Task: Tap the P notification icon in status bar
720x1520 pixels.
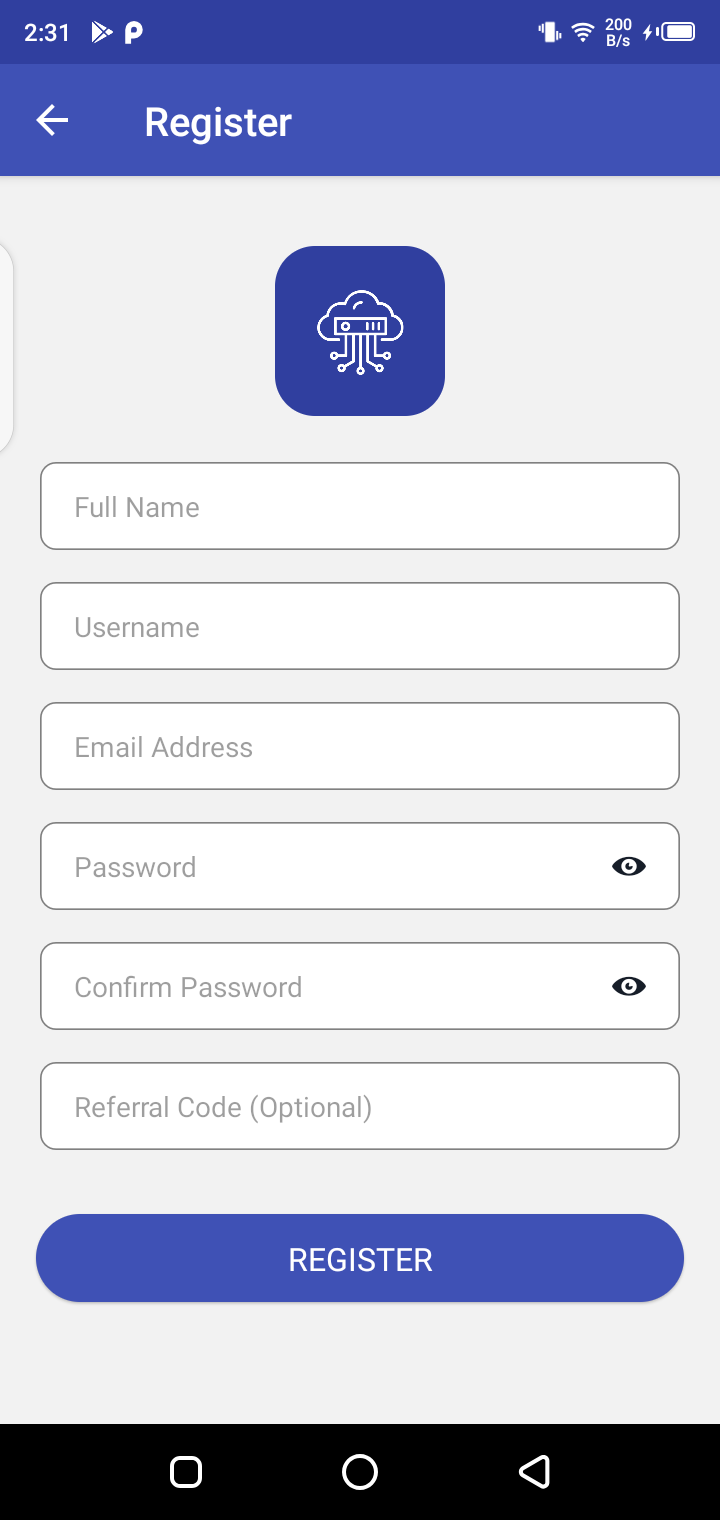Action: 133,33
